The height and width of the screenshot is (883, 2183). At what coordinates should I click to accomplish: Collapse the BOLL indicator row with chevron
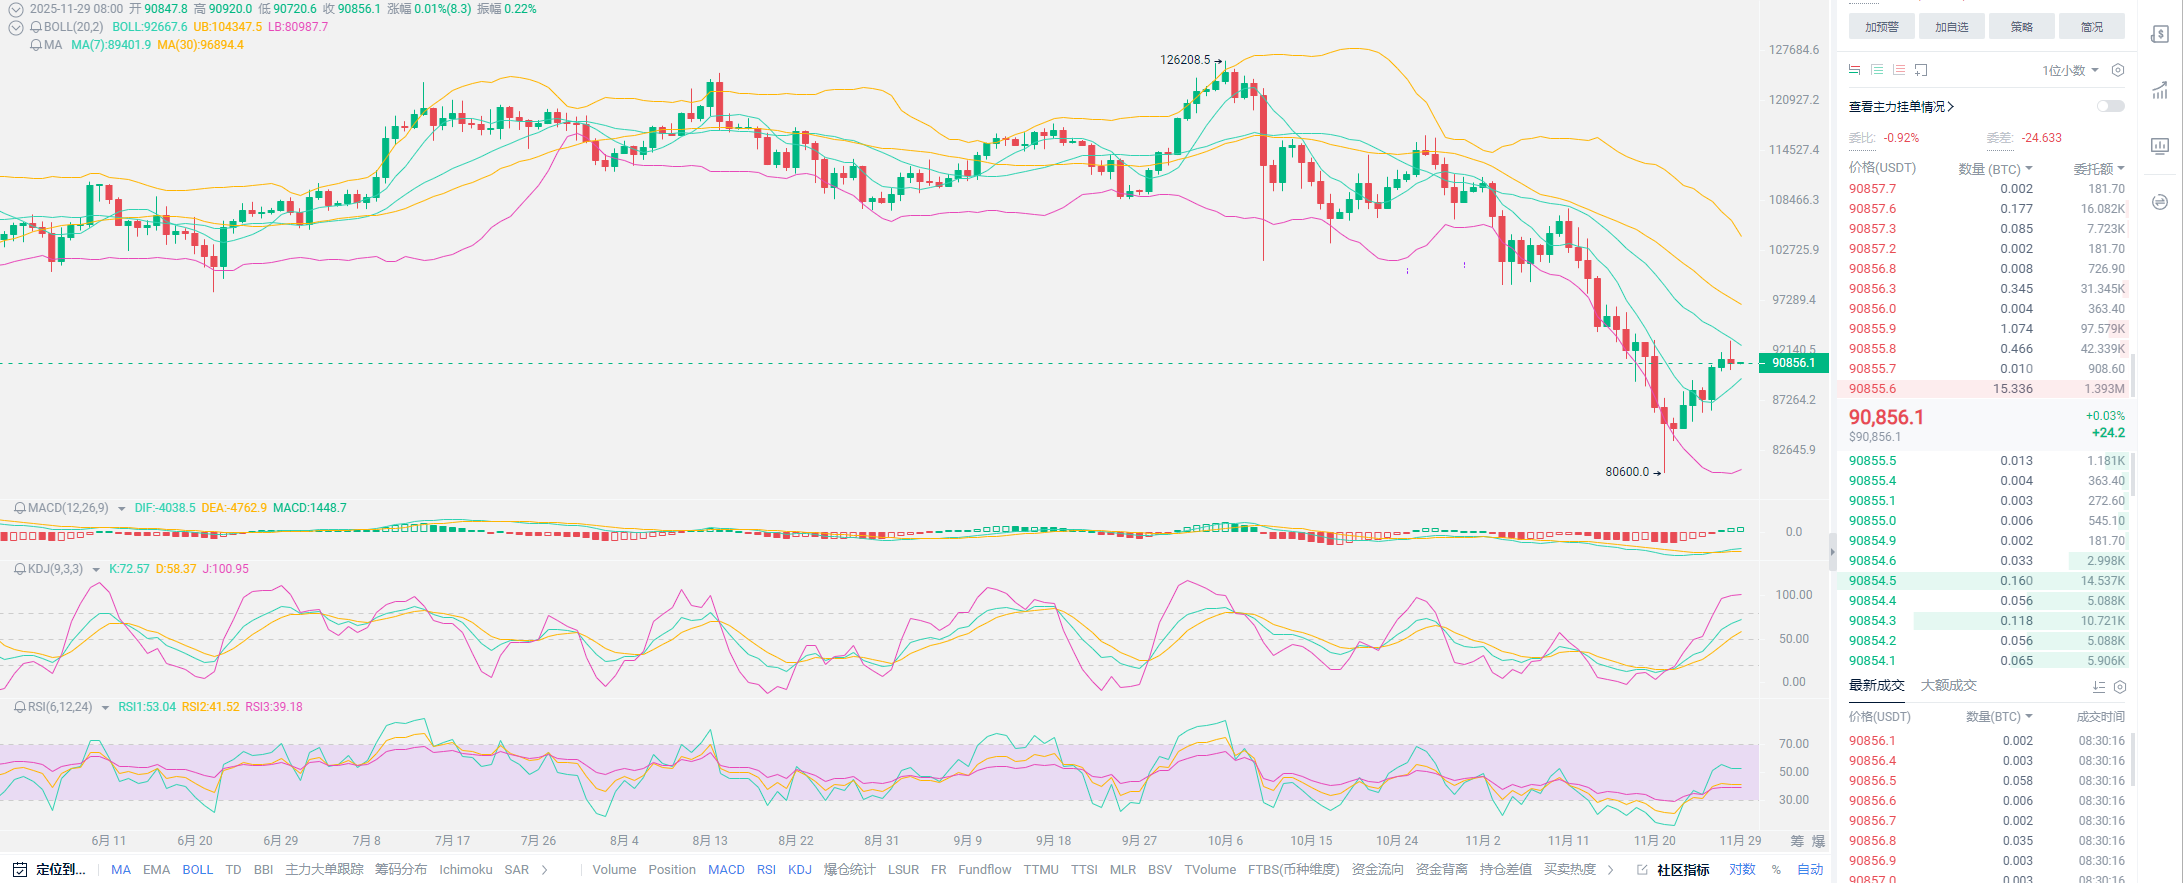click(x=16, y=27)
